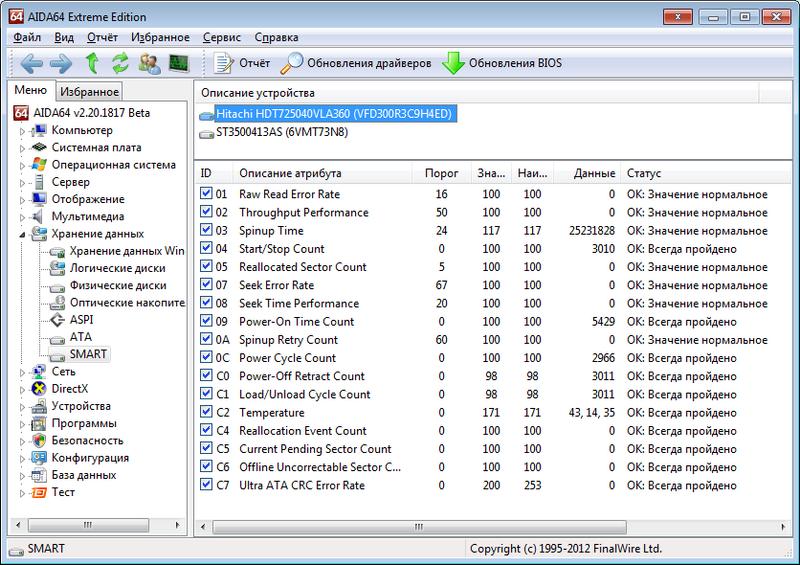
Task: Uncheck the Throughput Performance checkbox
Action: coord(206,212)
